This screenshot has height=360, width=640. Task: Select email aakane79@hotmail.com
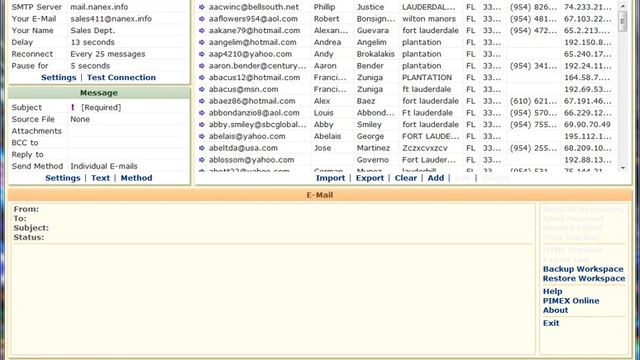[254, 31]
